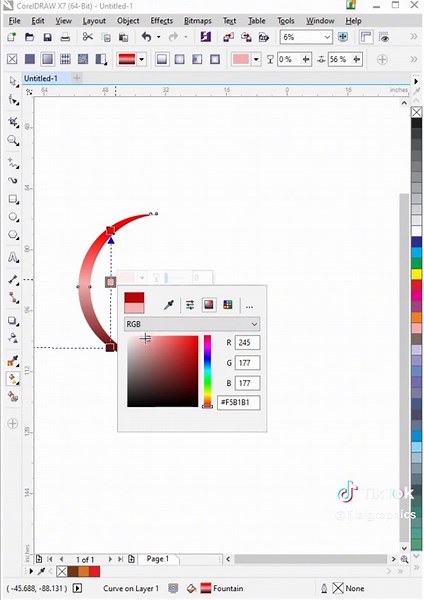Open the fill picker dropdown
Viewport: 424px width, 600px height.
coord(142,59)
